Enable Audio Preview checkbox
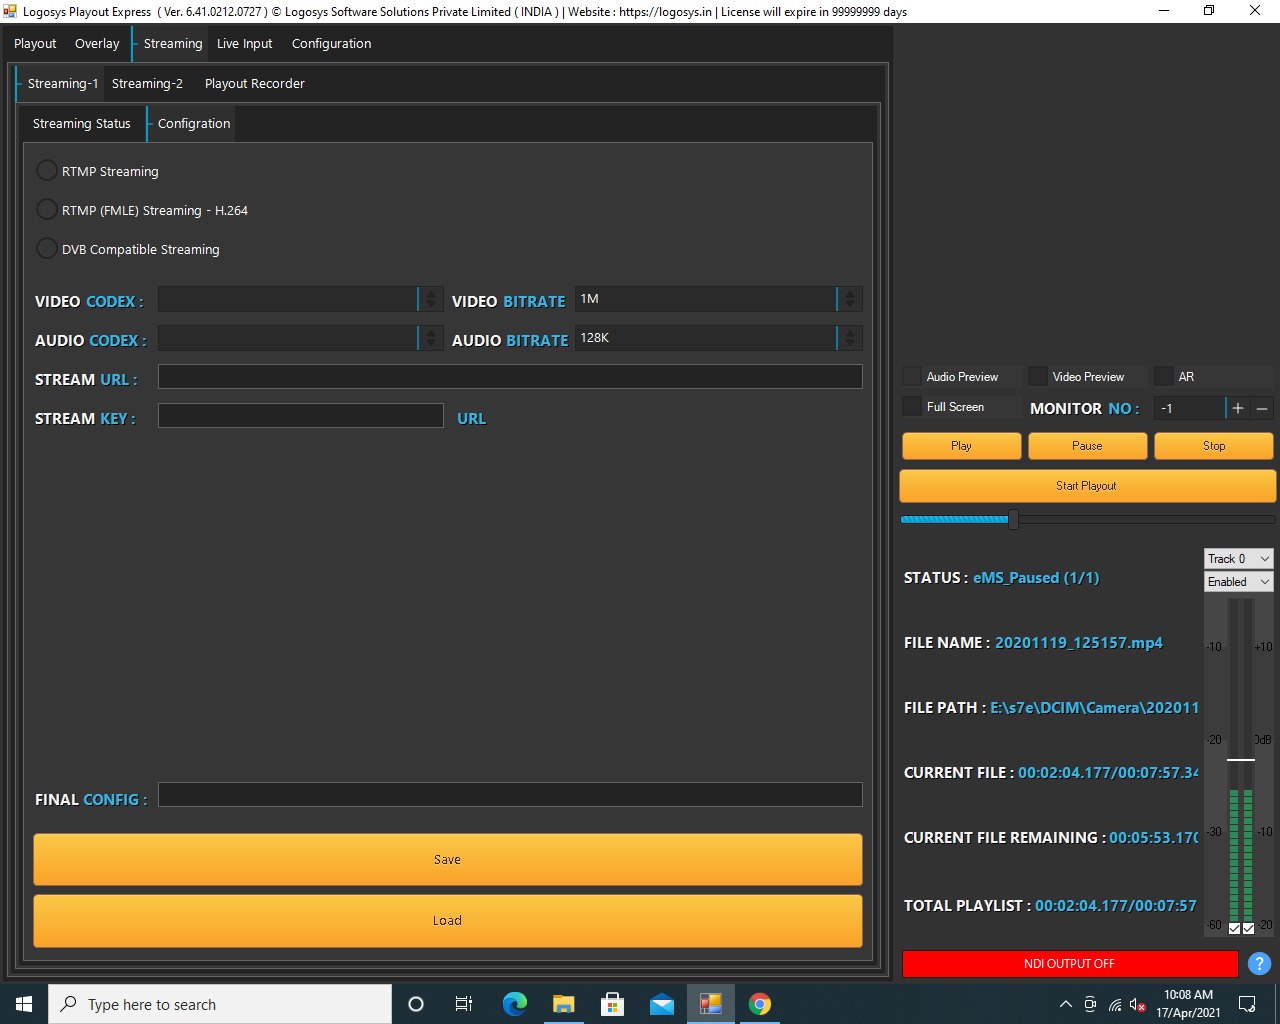 (912, 376)
